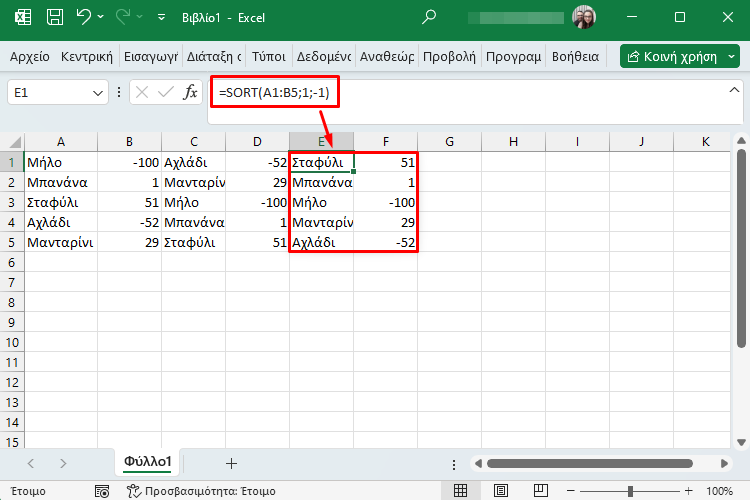750x500 pixels.
Task: Click the vertical scrollbar thumb
Action: pyautogui.click(x=741, y=248)
